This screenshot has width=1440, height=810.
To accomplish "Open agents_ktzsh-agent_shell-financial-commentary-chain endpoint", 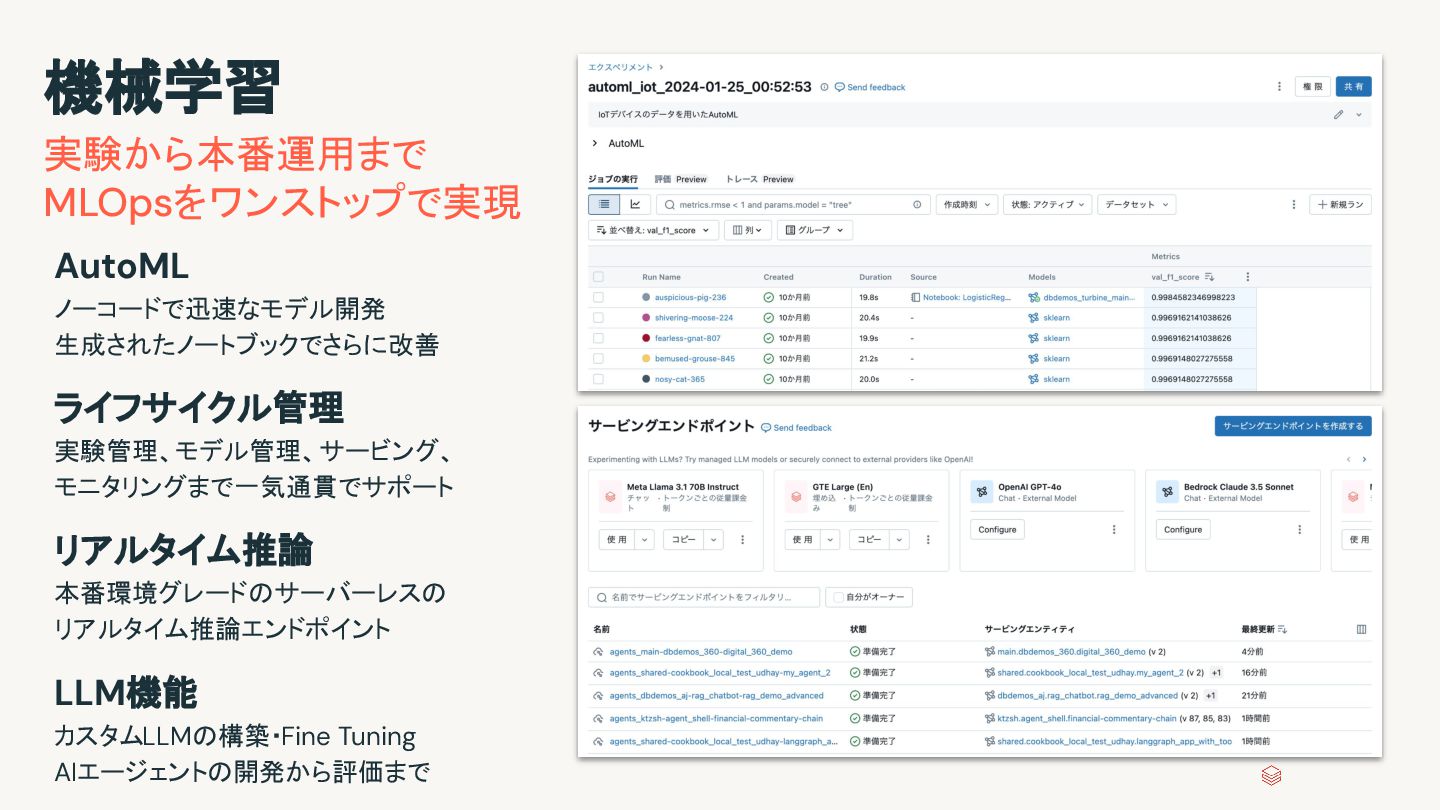I will (x=716, y=718).
